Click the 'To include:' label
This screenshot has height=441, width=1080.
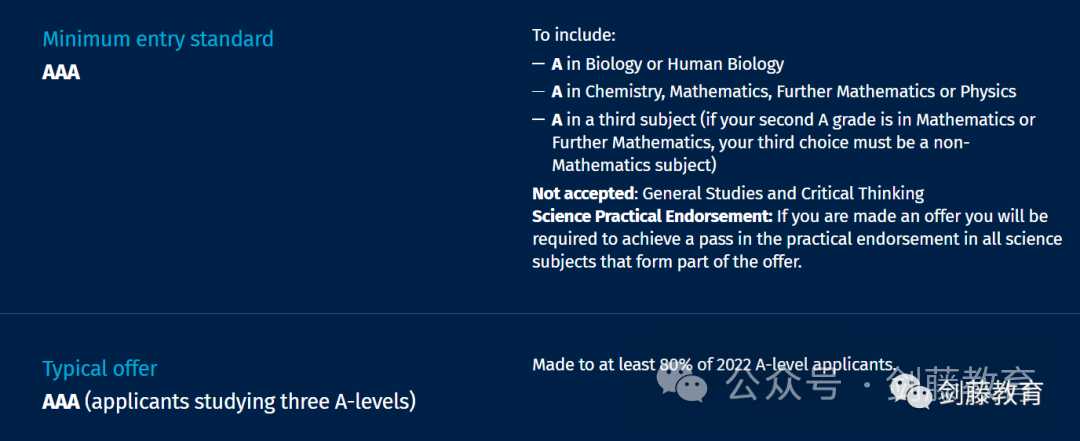point(574,35)
